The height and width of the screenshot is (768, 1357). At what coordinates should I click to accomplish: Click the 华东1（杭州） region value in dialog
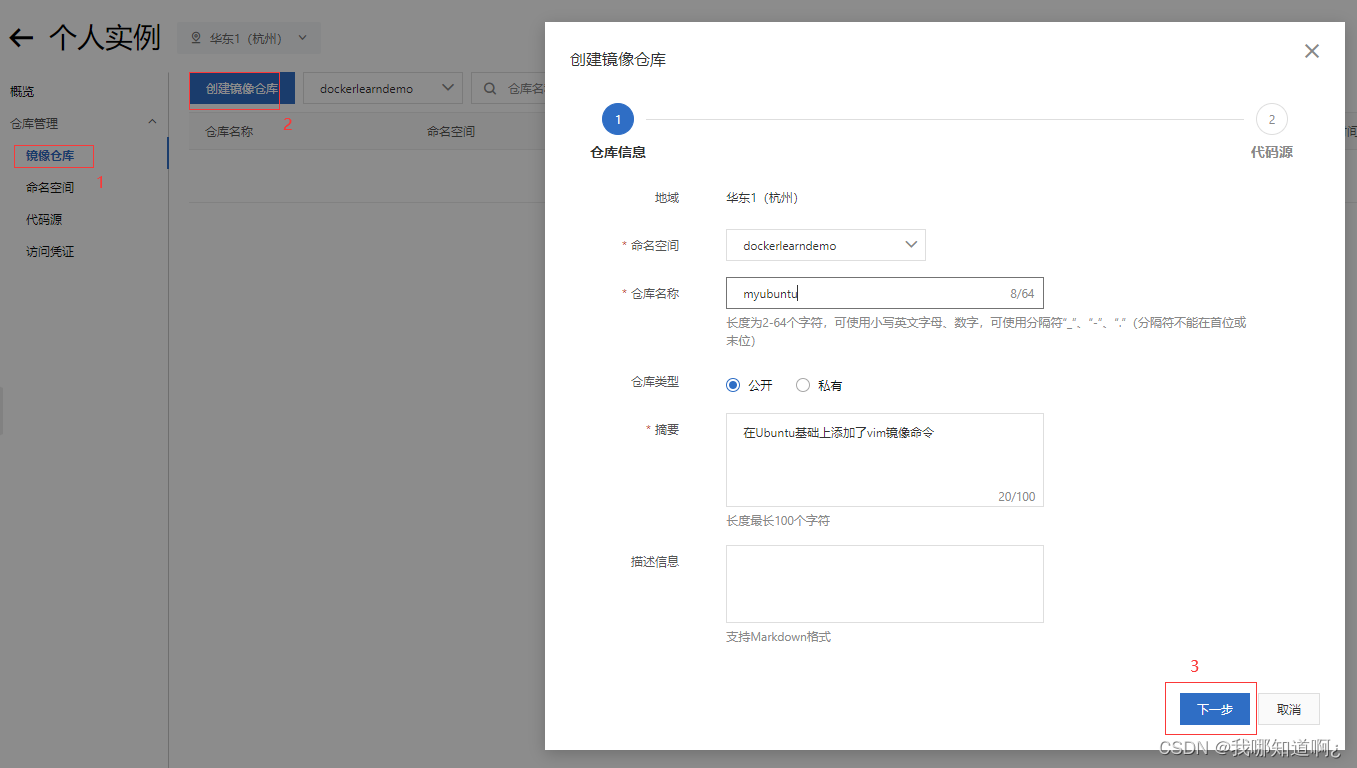[x=762, y=197]
